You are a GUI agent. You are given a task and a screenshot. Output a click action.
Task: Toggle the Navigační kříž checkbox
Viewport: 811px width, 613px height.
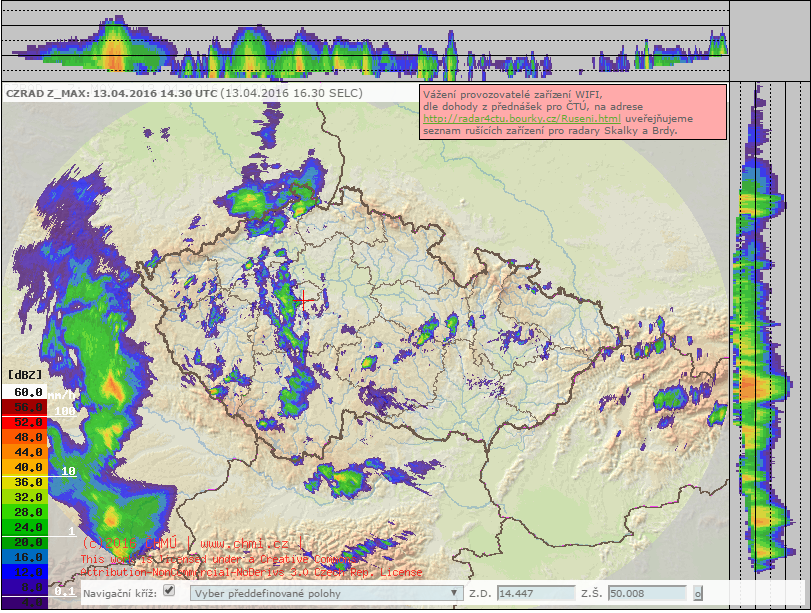[x=169, y=590]
